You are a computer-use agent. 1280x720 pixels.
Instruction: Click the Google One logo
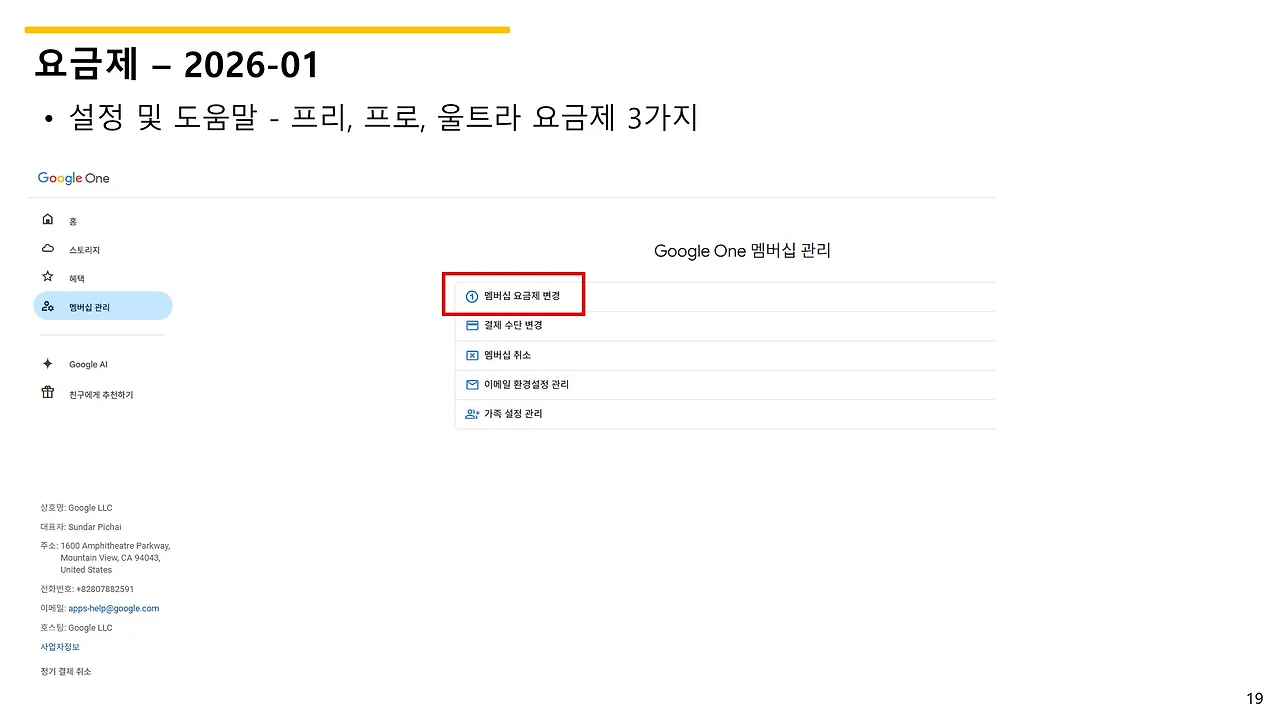(x=73, y=178)
